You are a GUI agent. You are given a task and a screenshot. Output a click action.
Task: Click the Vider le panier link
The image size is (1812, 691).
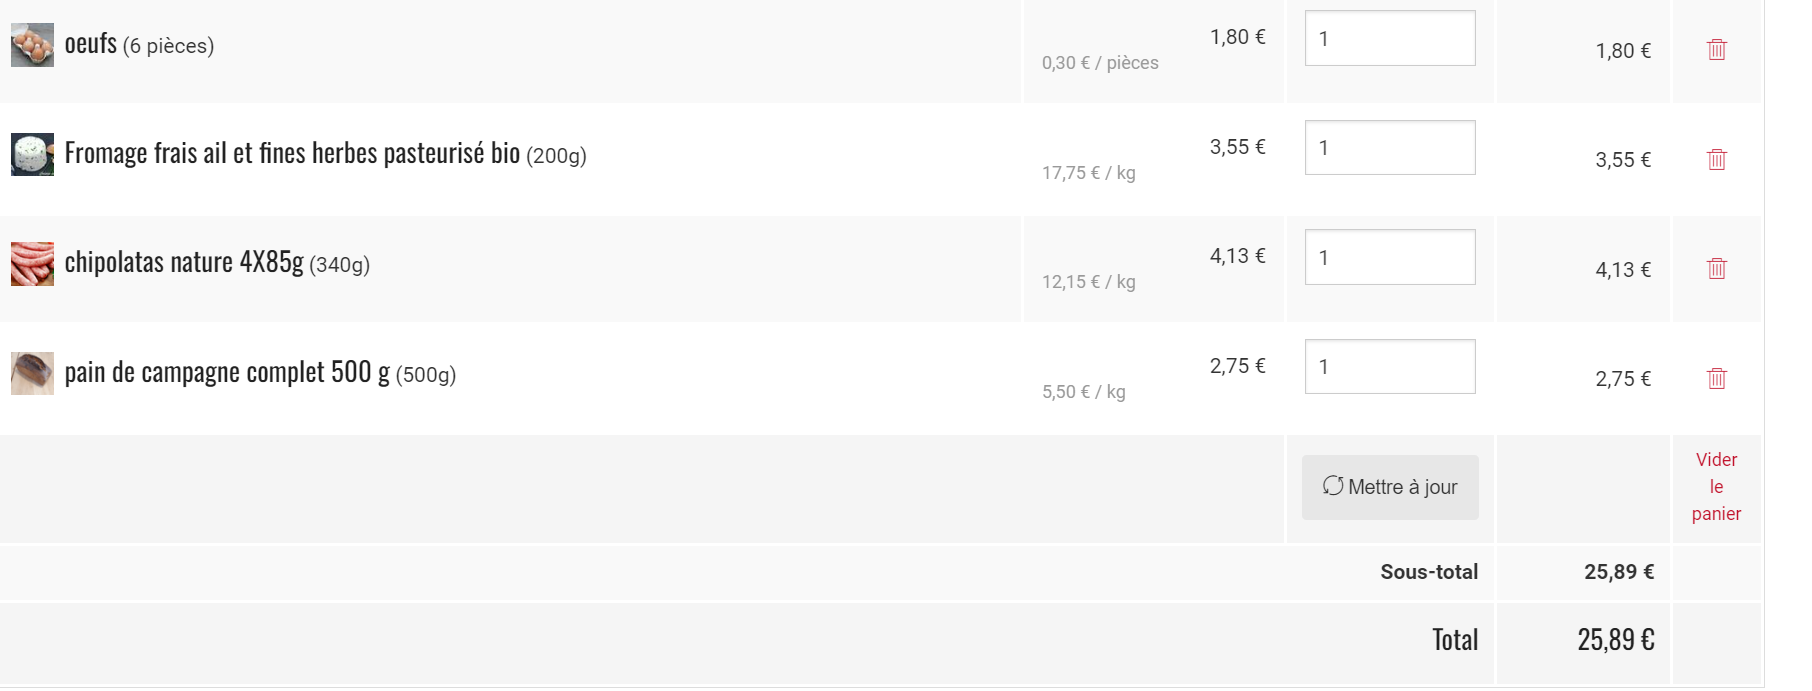pos(1716,487)
